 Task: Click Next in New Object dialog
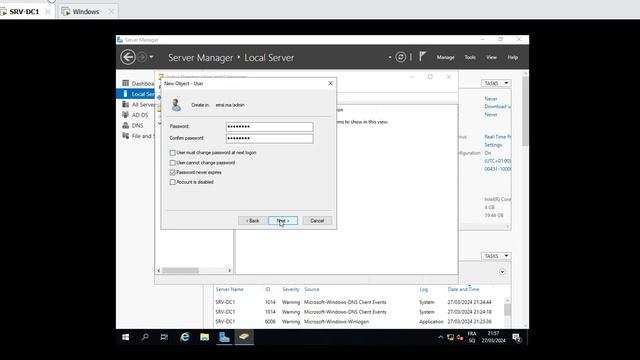pos(283,221)
